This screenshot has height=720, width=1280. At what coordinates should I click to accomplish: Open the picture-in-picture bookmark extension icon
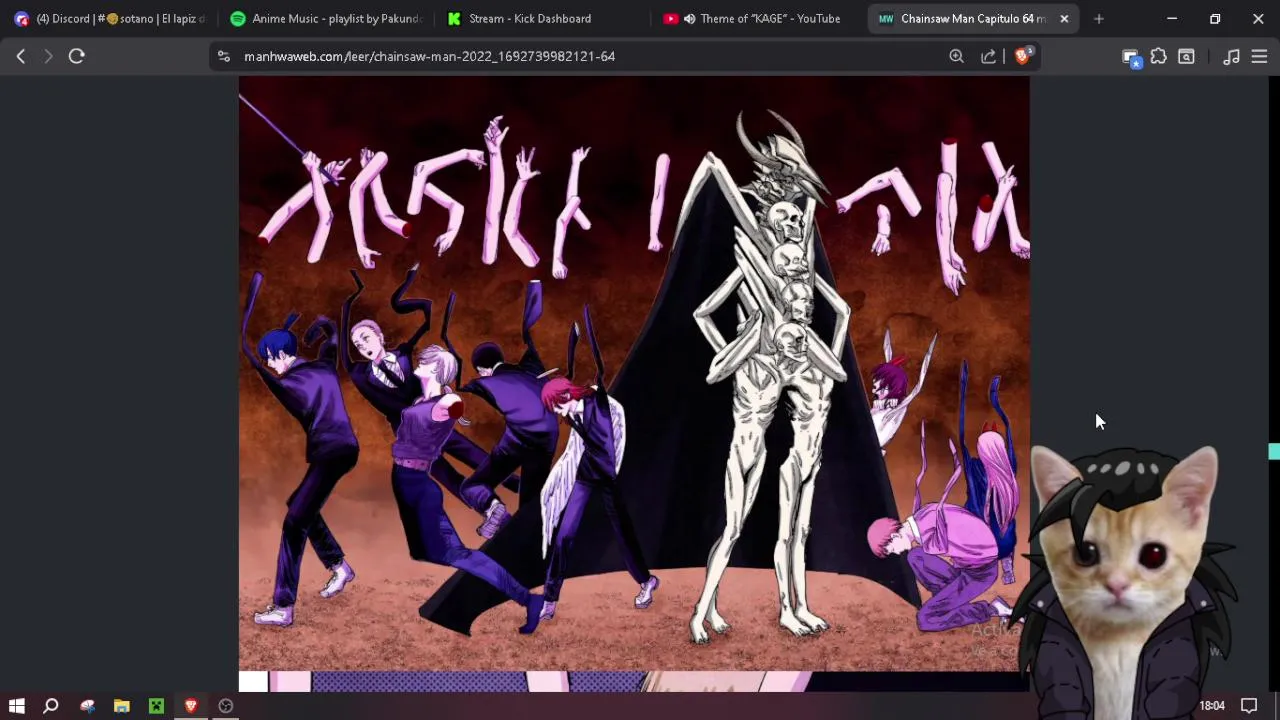tap(1131, 57)
